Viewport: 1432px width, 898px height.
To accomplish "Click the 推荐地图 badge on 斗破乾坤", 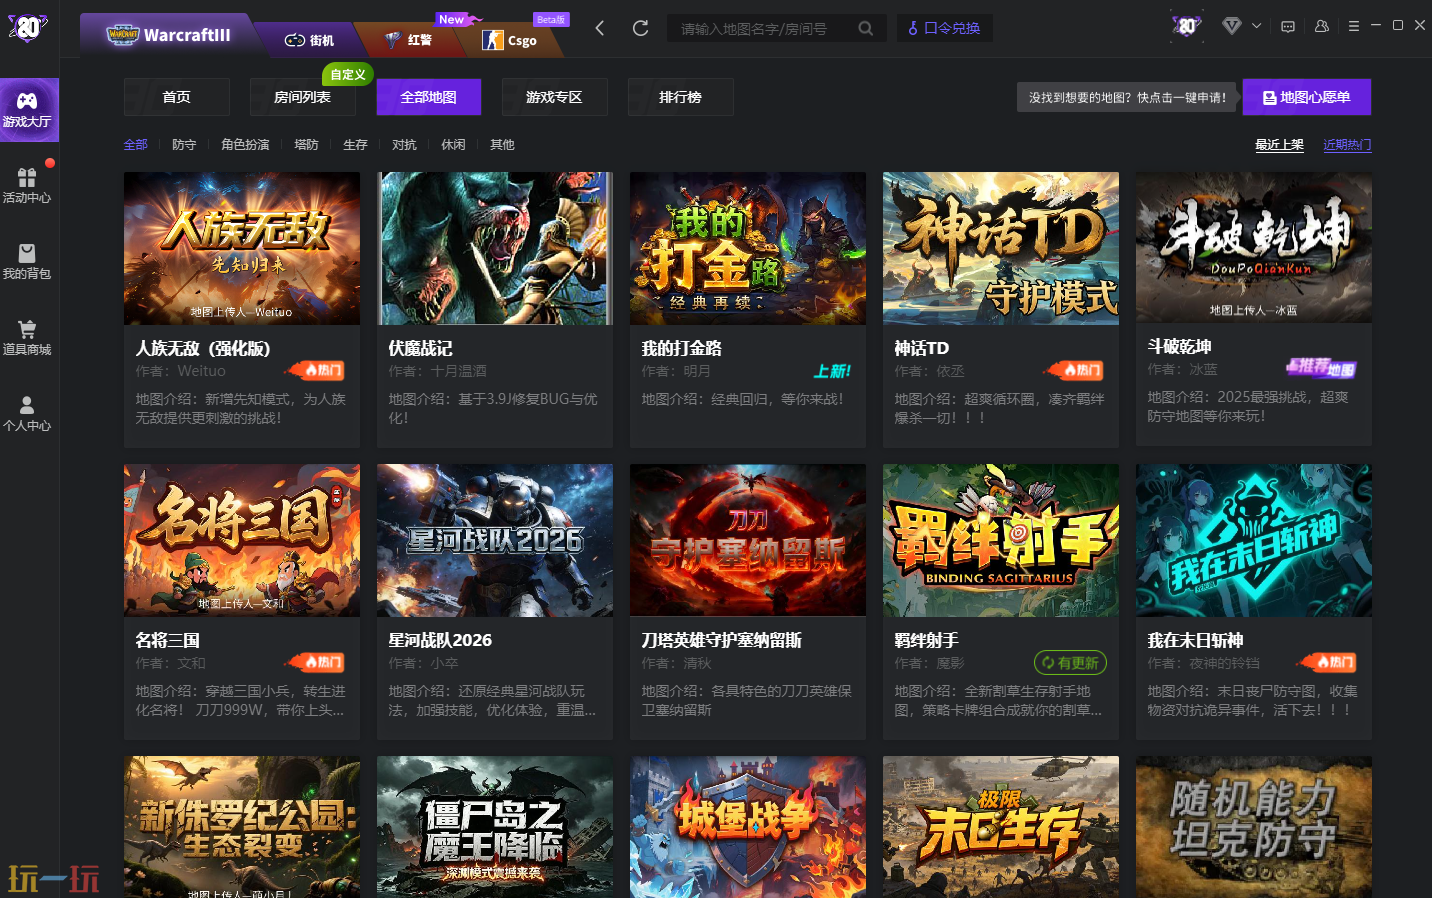I will (x=1321, y=368).
